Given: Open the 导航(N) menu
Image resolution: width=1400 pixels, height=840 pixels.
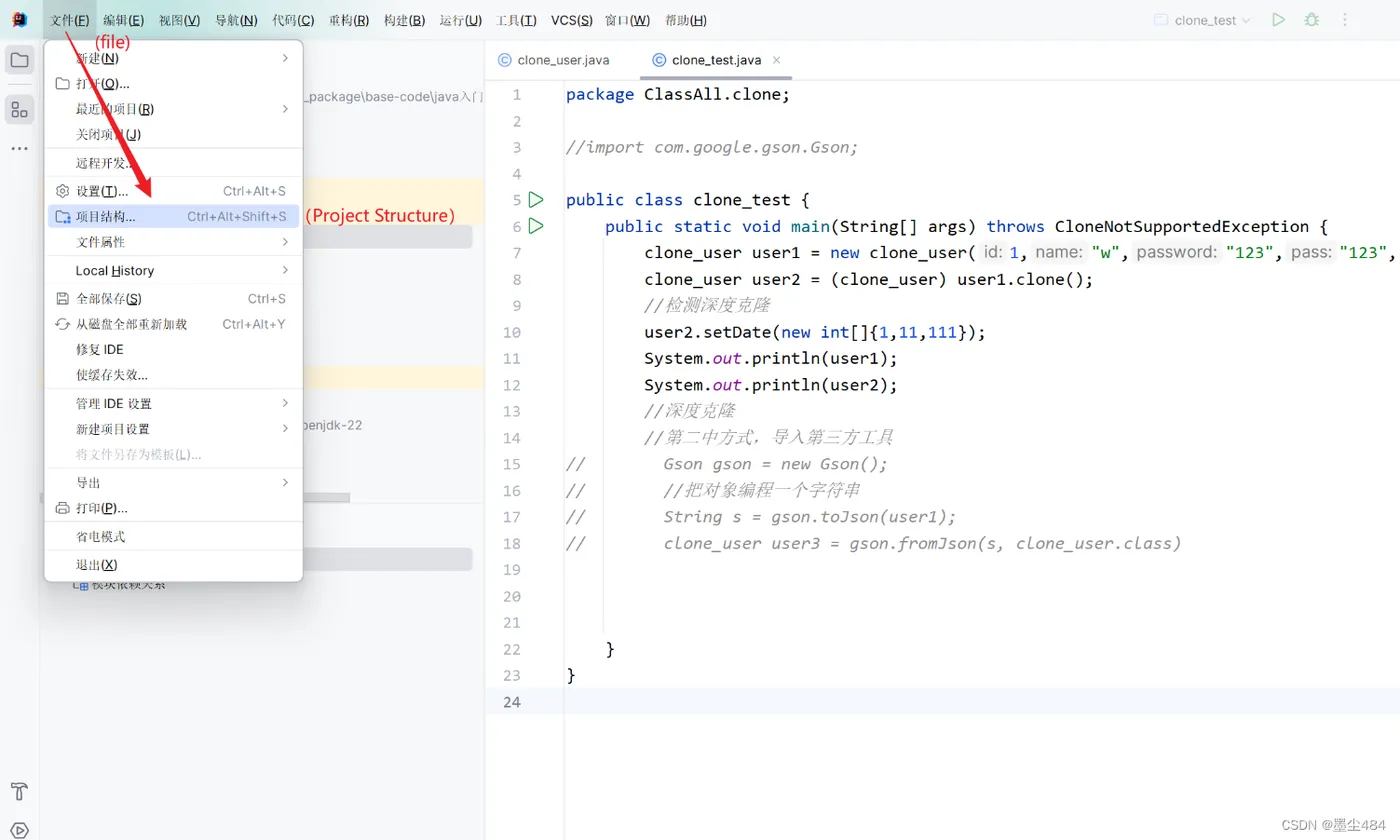Looking at the screenshot, I should click(x=237, y=20).
